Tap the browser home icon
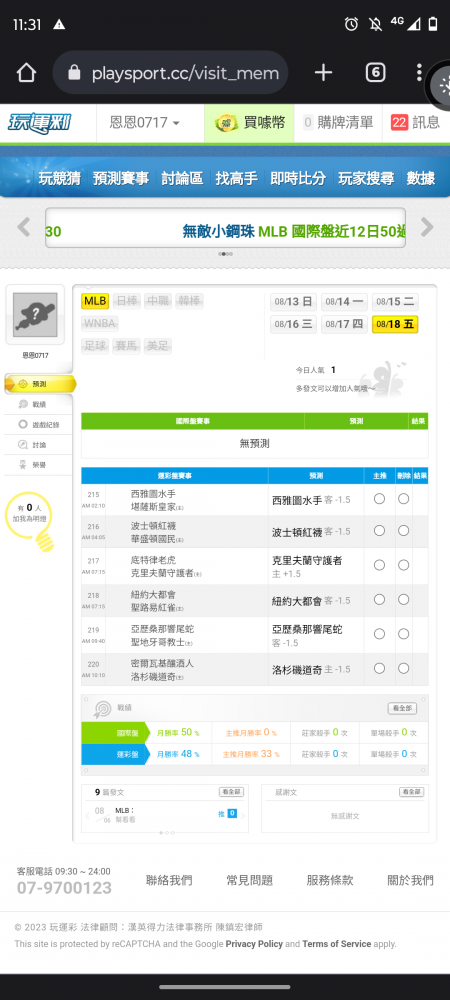Screen dimensions: 450x1000 point(26,73)
